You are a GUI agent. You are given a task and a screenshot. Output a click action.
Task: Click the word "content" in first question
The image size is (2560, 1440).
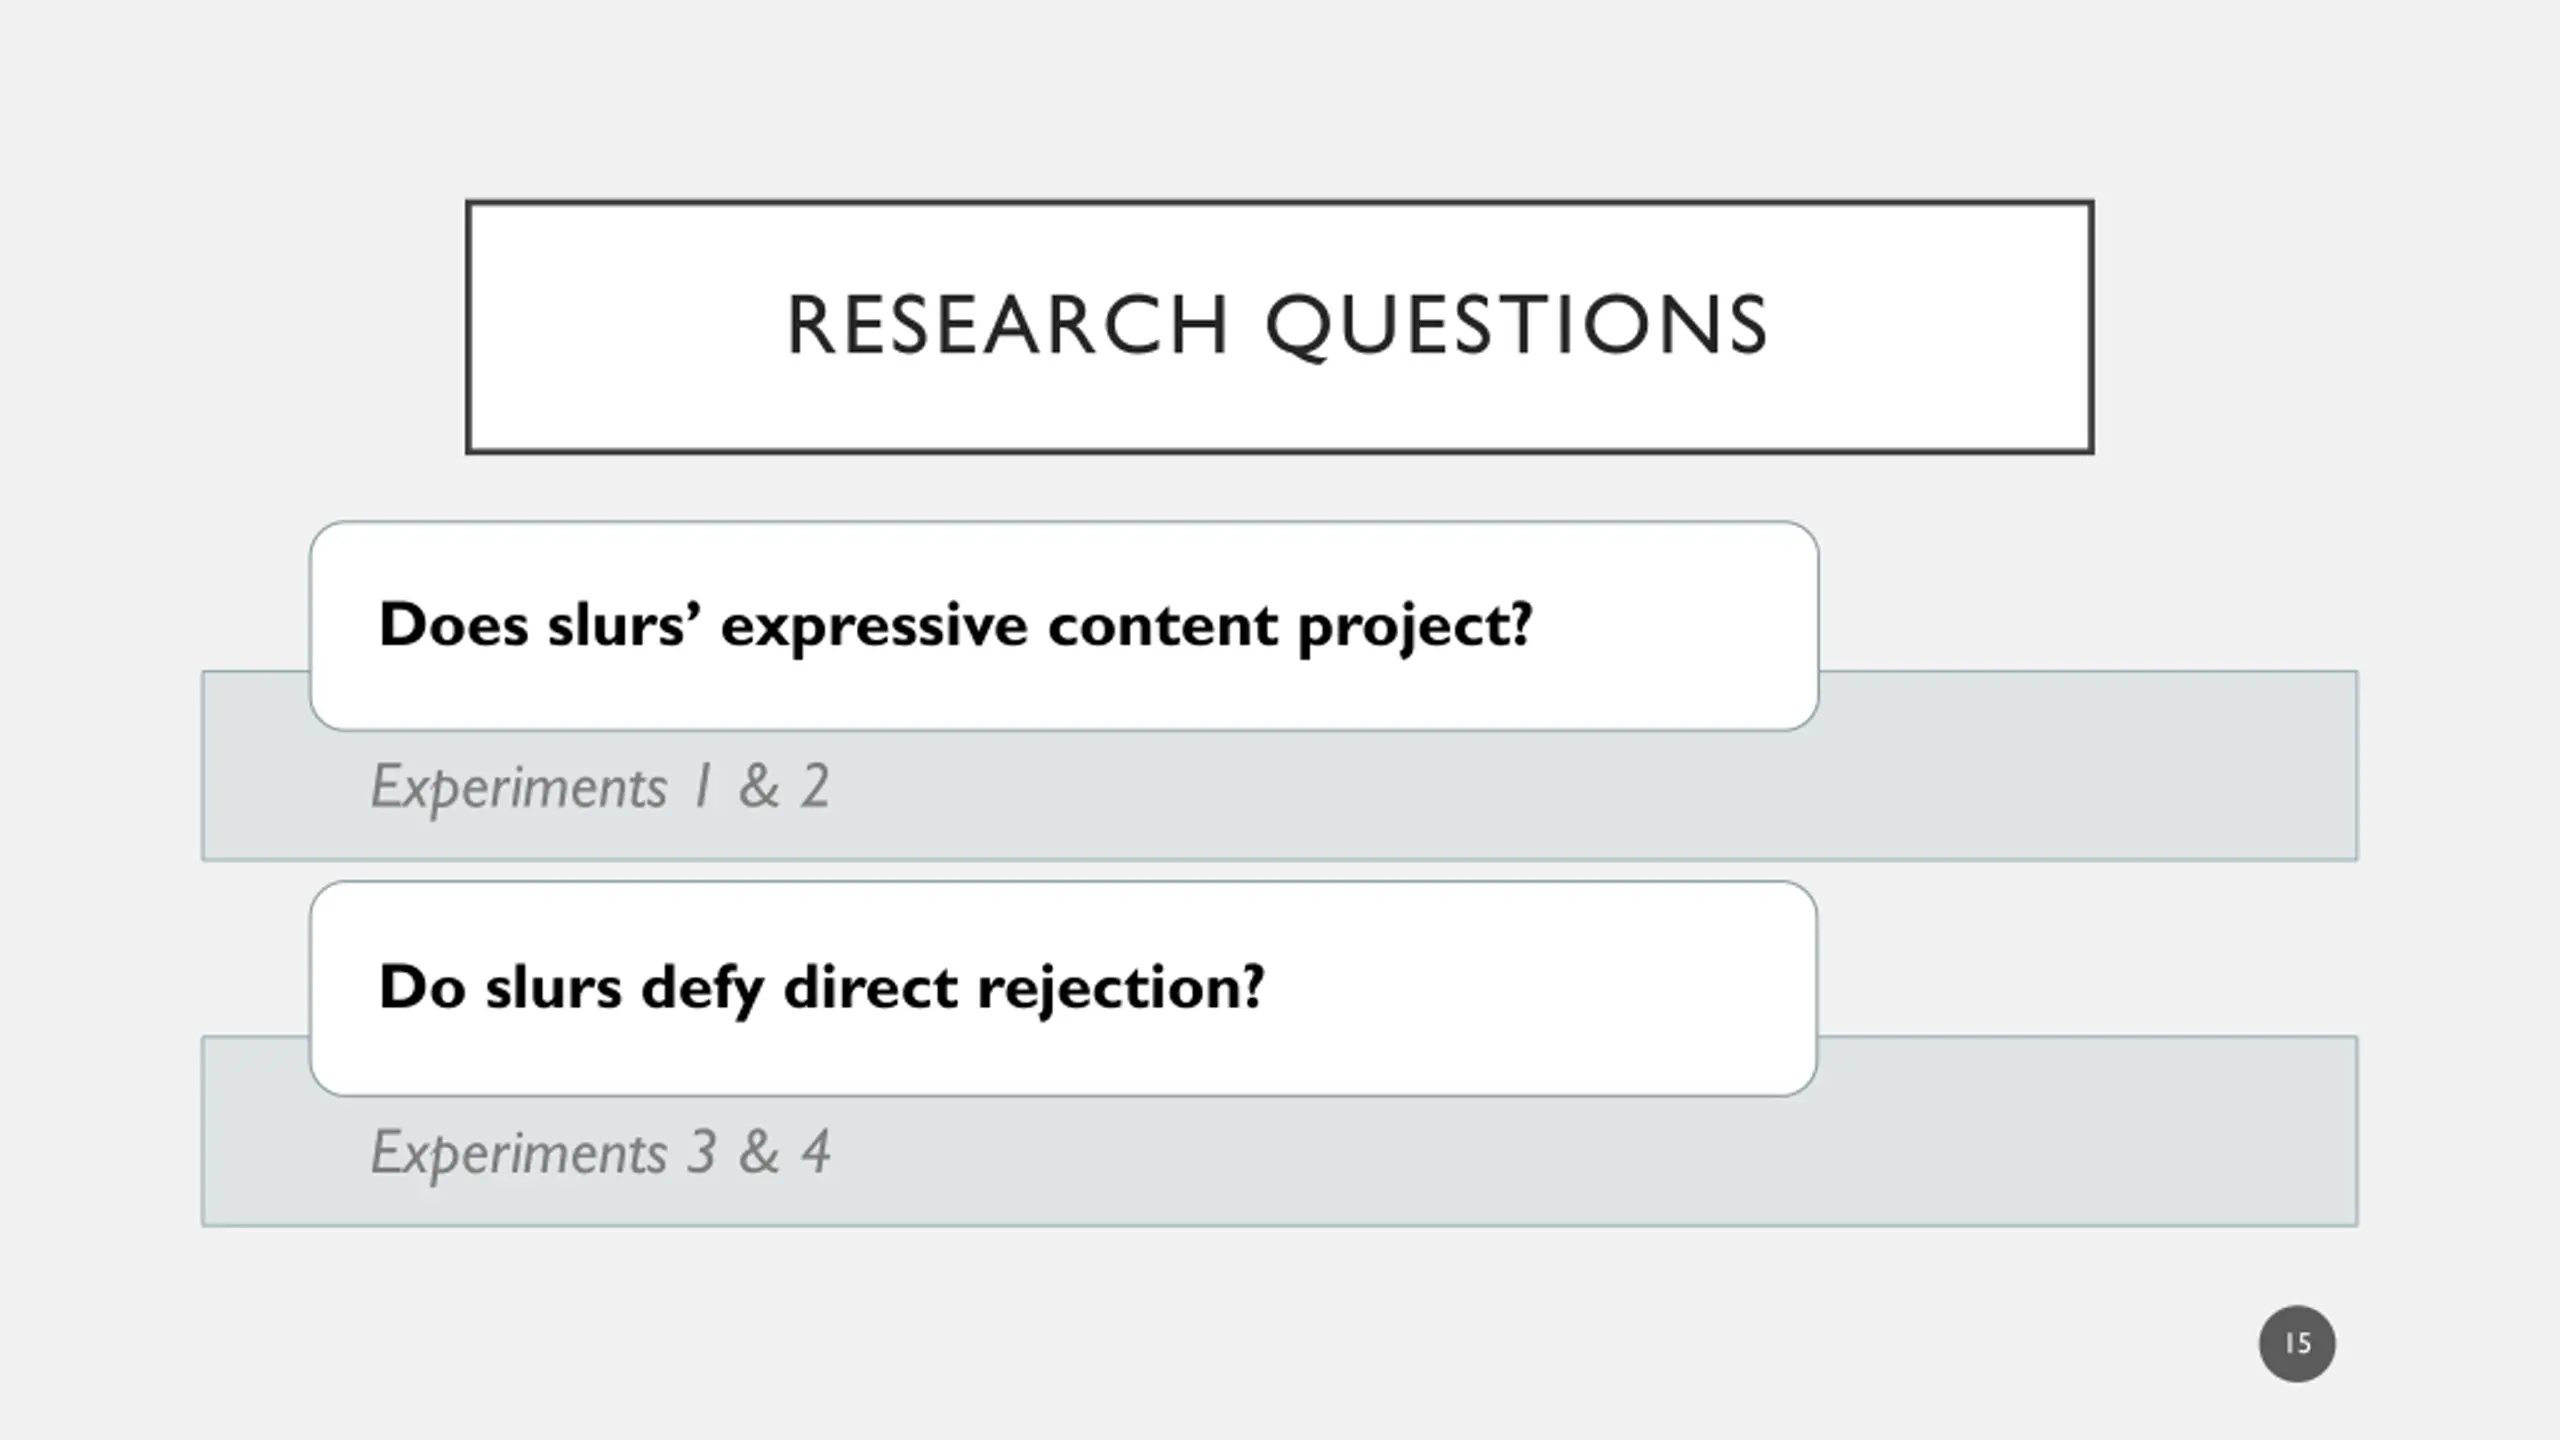1162,627
